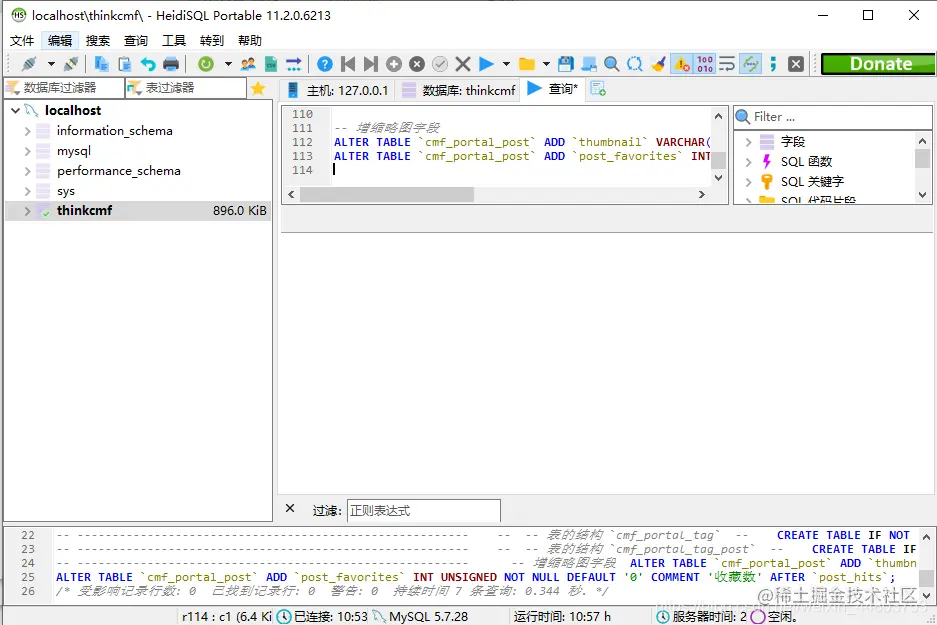Click the post changes checkmark icon
Screen dimensions: 937x625
pos(440,63)
